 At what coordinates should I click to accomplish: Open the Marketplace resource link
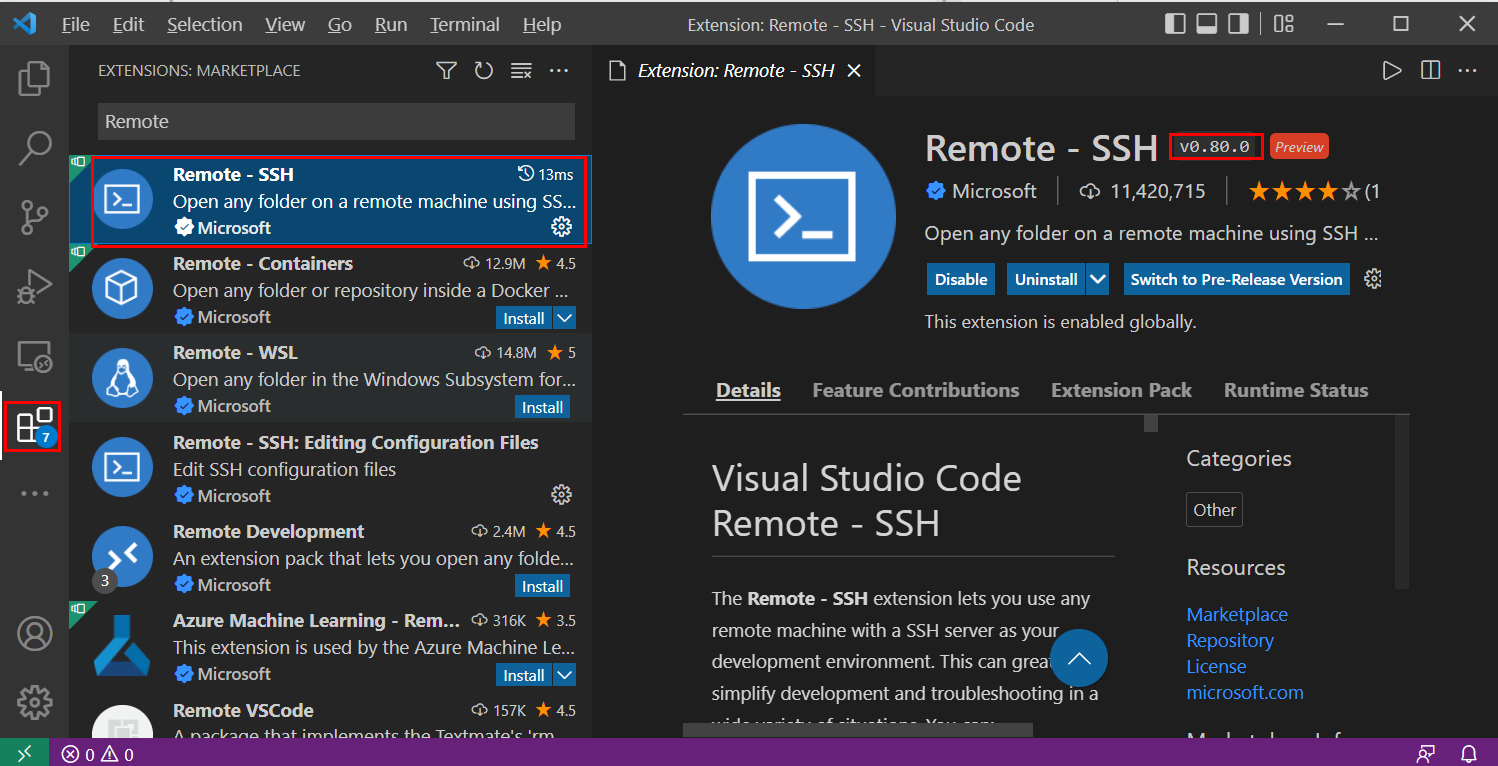pos(1237,614)
